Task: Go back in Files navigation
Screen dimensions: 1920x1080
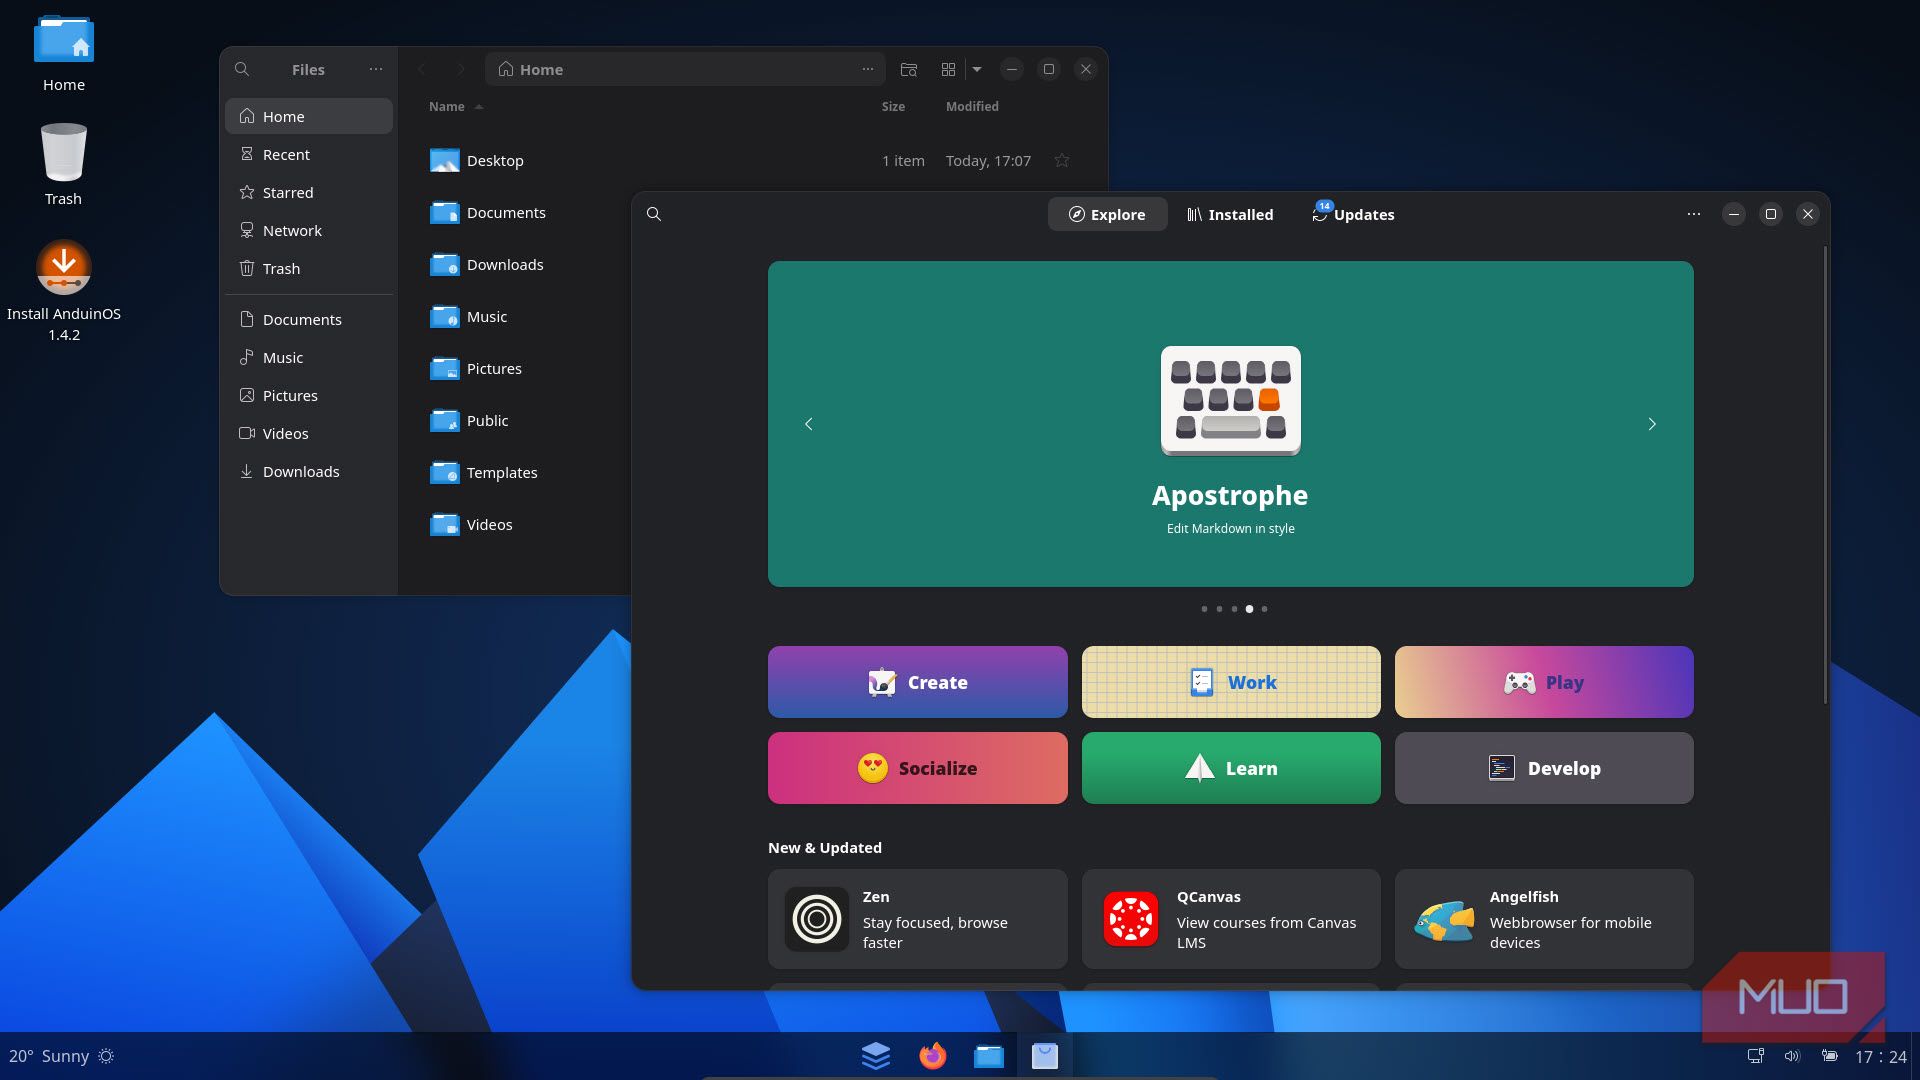Action: coord(422,69)
